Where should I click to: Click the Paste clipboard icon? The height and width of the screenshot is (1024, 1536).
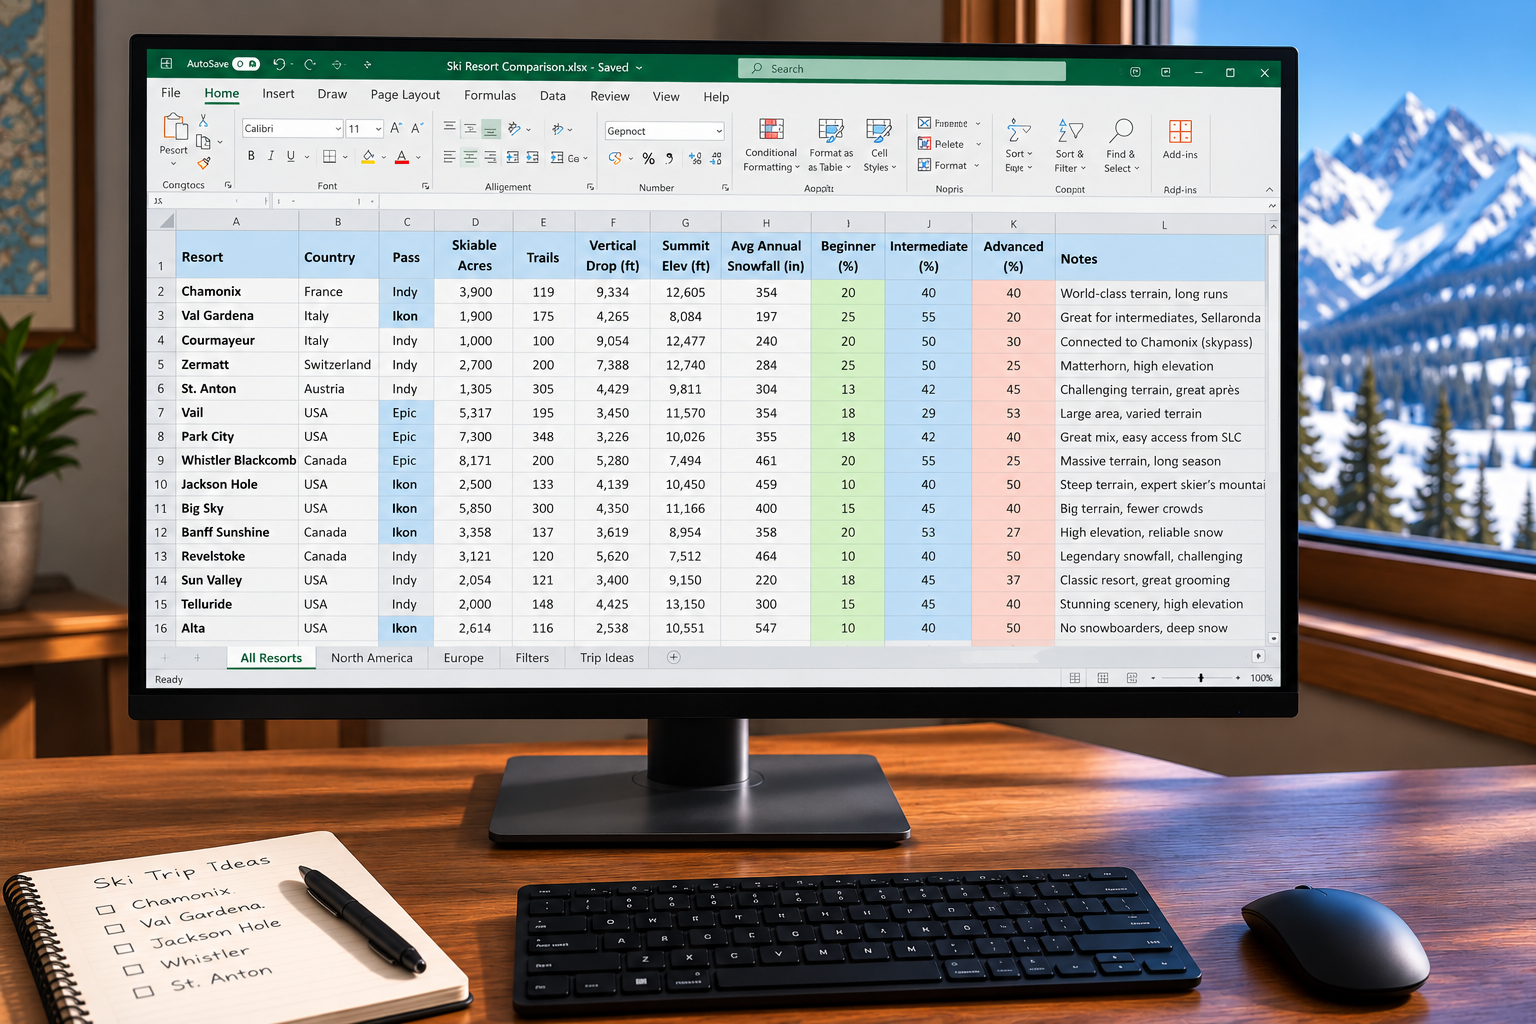tap(175, 127)
